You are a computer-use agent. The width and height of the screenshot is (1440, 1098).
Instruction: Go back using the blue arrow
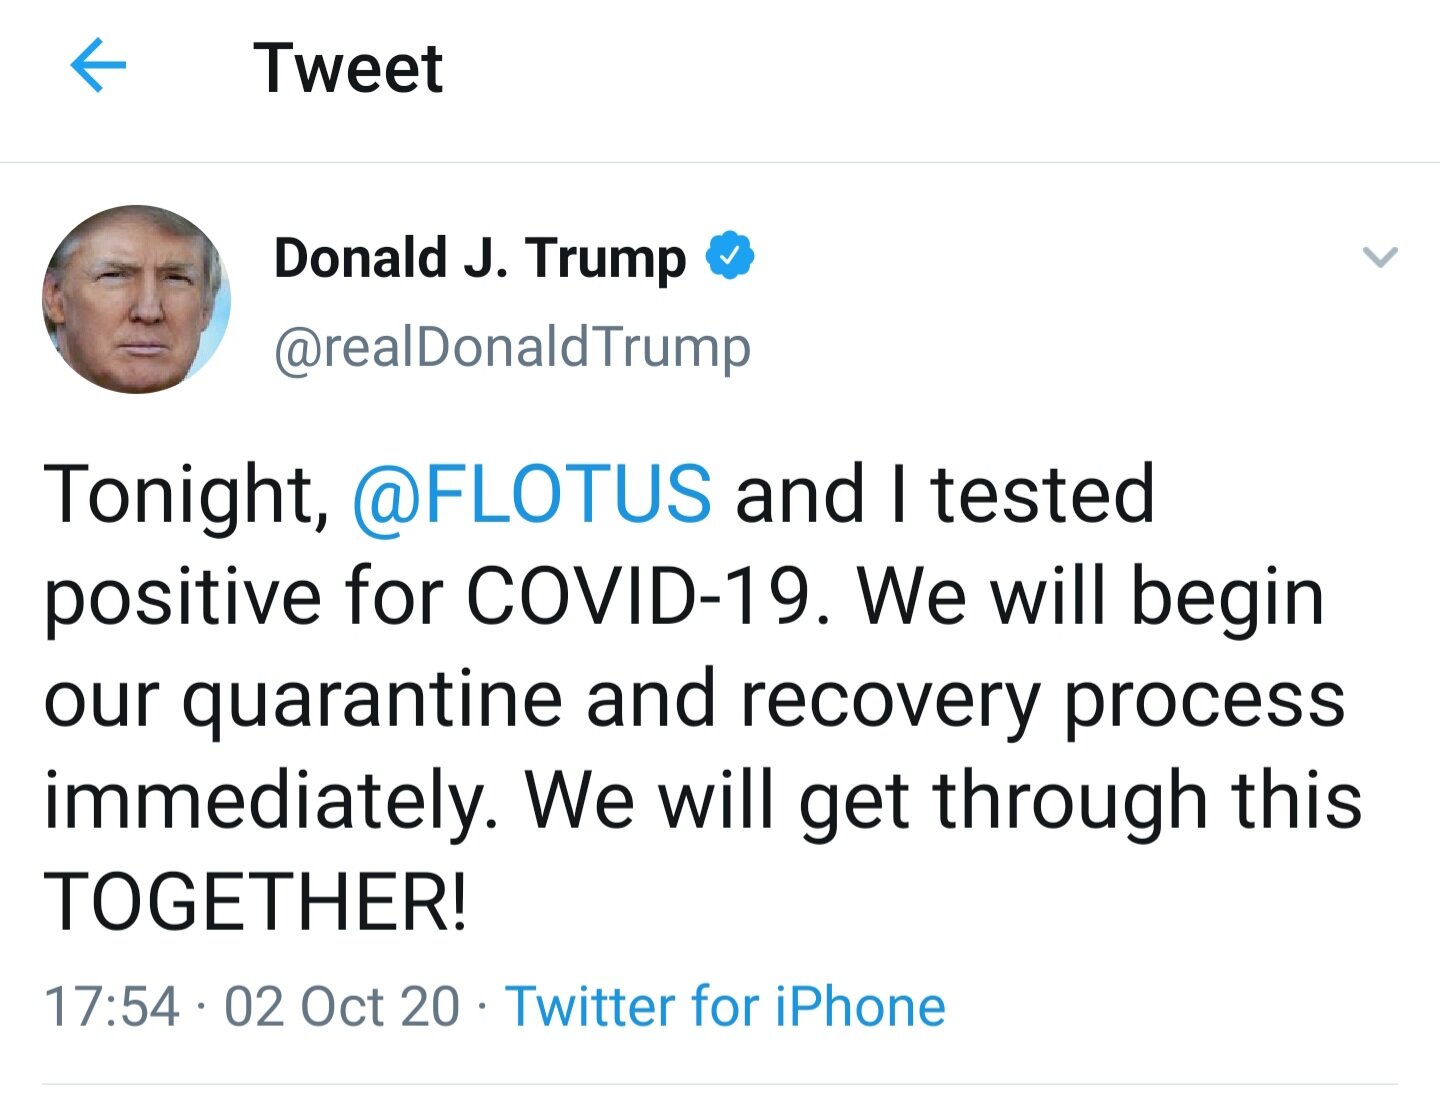coord(98,66)
